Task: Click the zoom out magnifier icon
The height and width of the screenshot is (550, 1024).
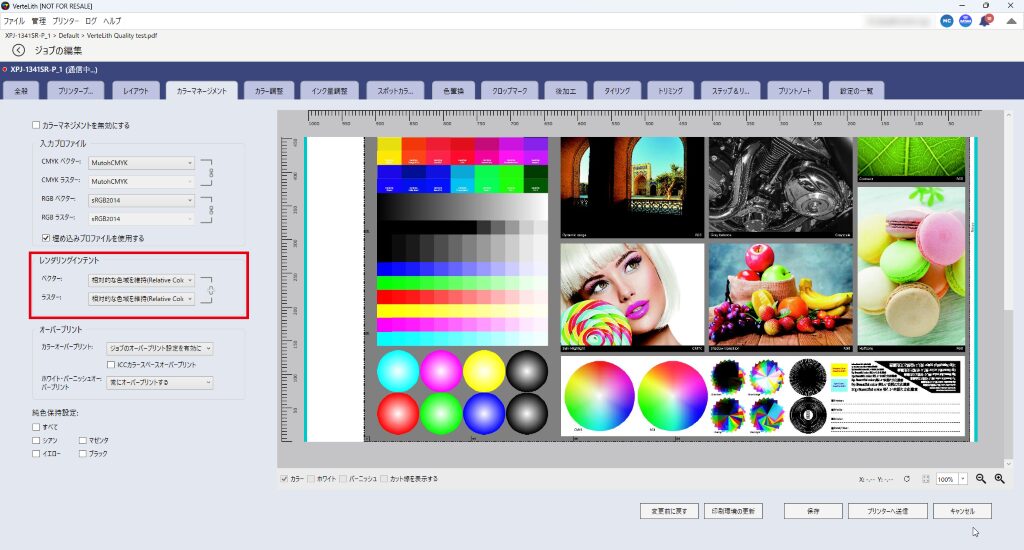Action: tap(980, 479)
